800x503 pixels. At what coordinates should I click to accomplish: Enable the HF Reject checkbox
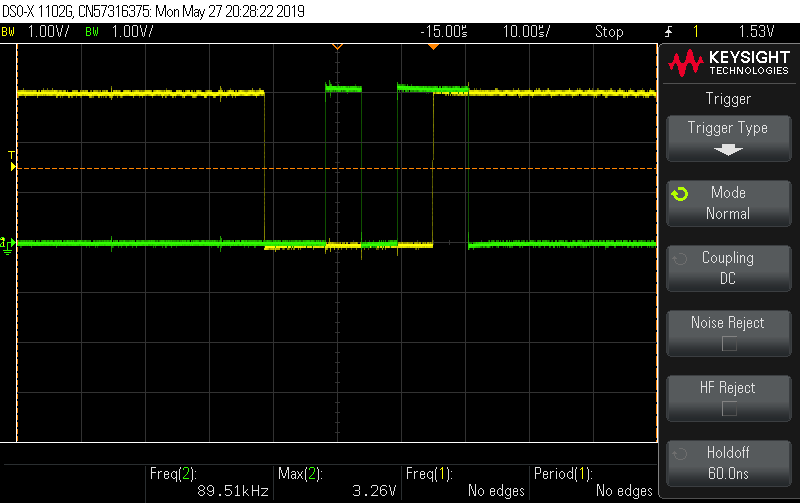coord(729,409)
